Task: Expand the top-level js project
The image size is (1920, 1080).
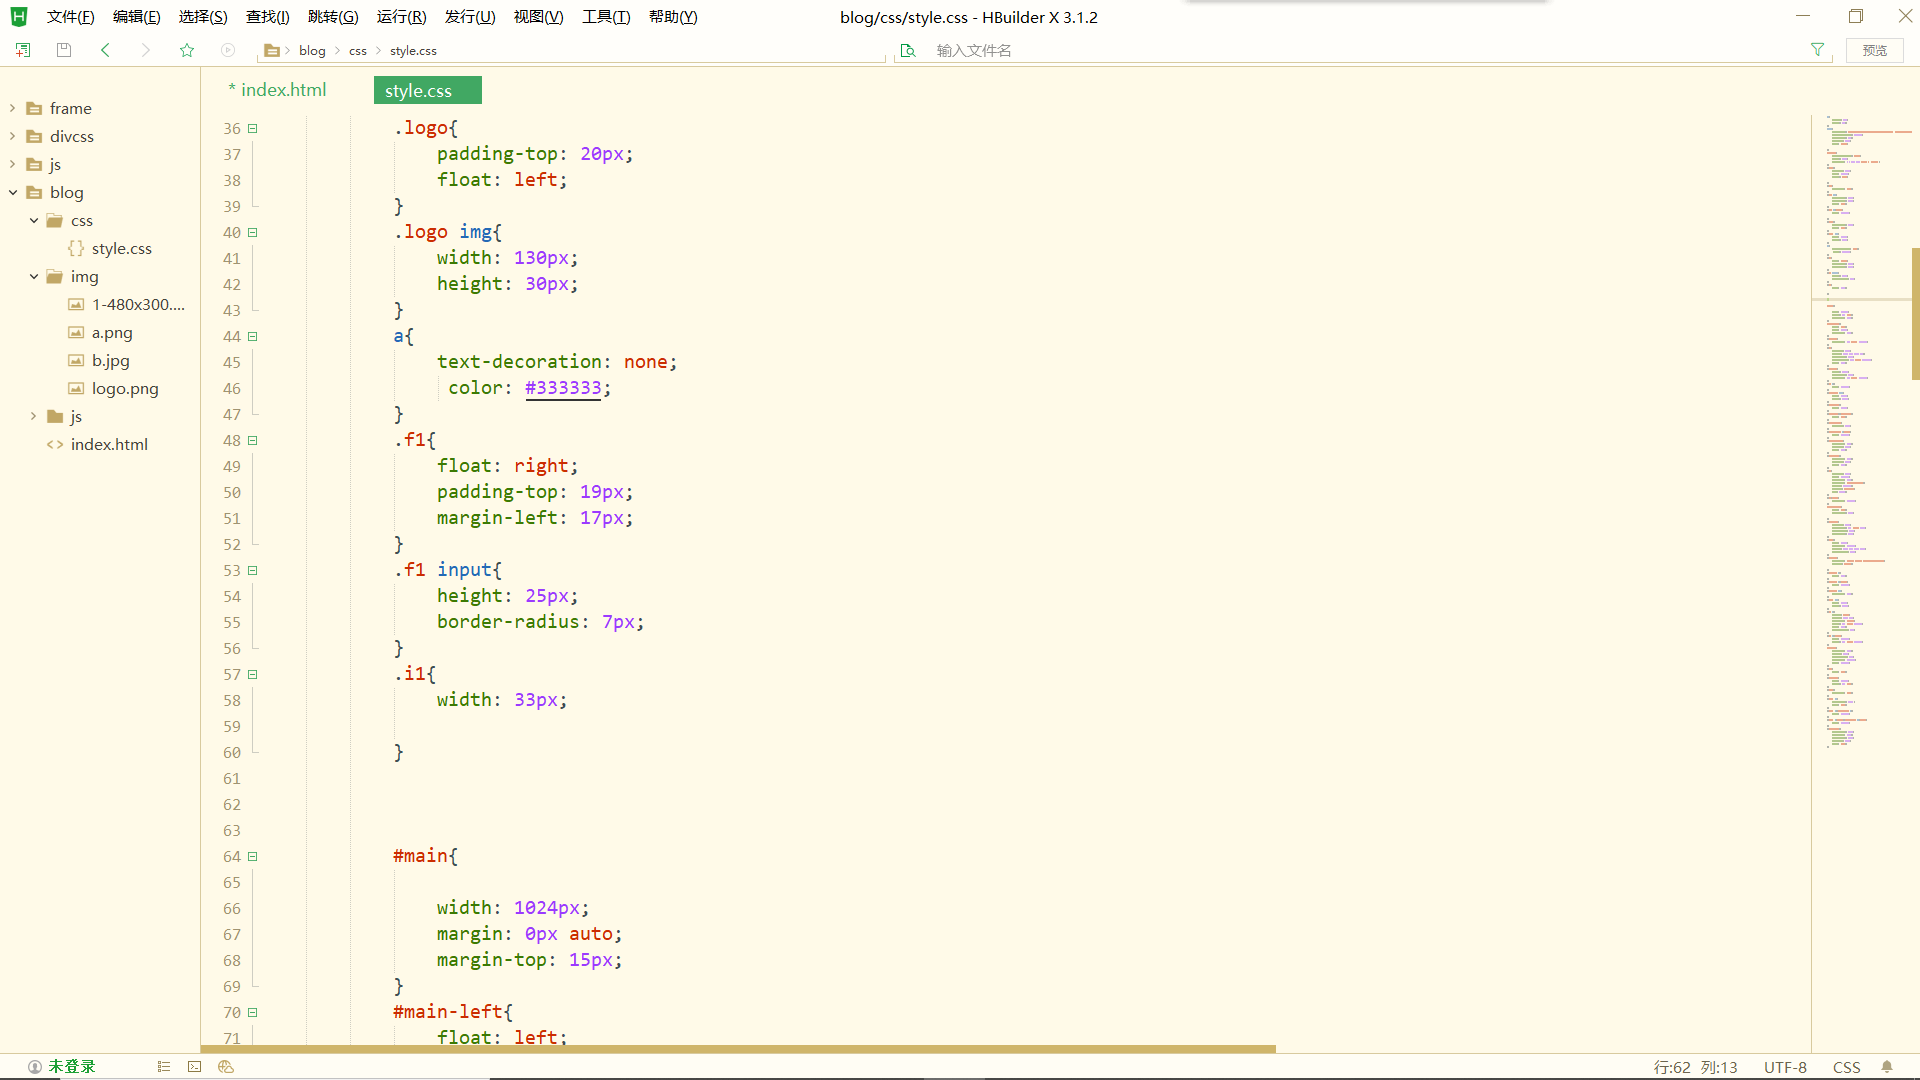Action: coord(13,164)
